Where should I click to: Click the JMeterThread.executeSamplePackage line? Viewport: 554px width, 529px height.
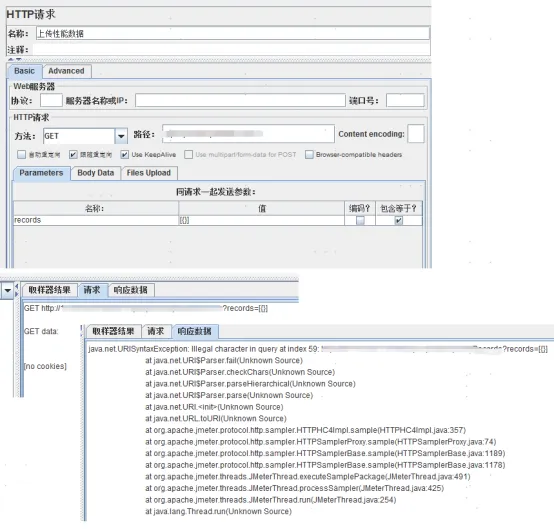(x=308, y=477)
